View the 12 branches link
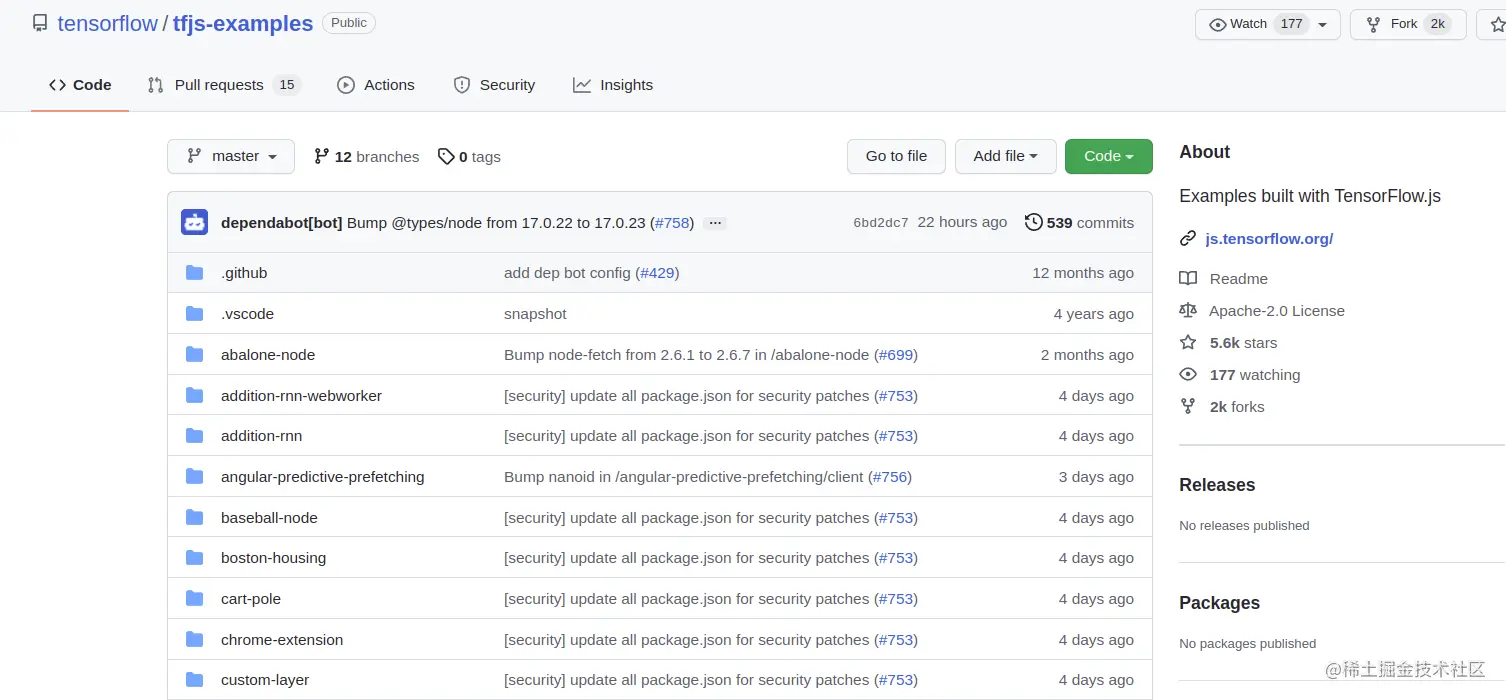This screenshot has width=1506, height=700. (x=367, y=156)
